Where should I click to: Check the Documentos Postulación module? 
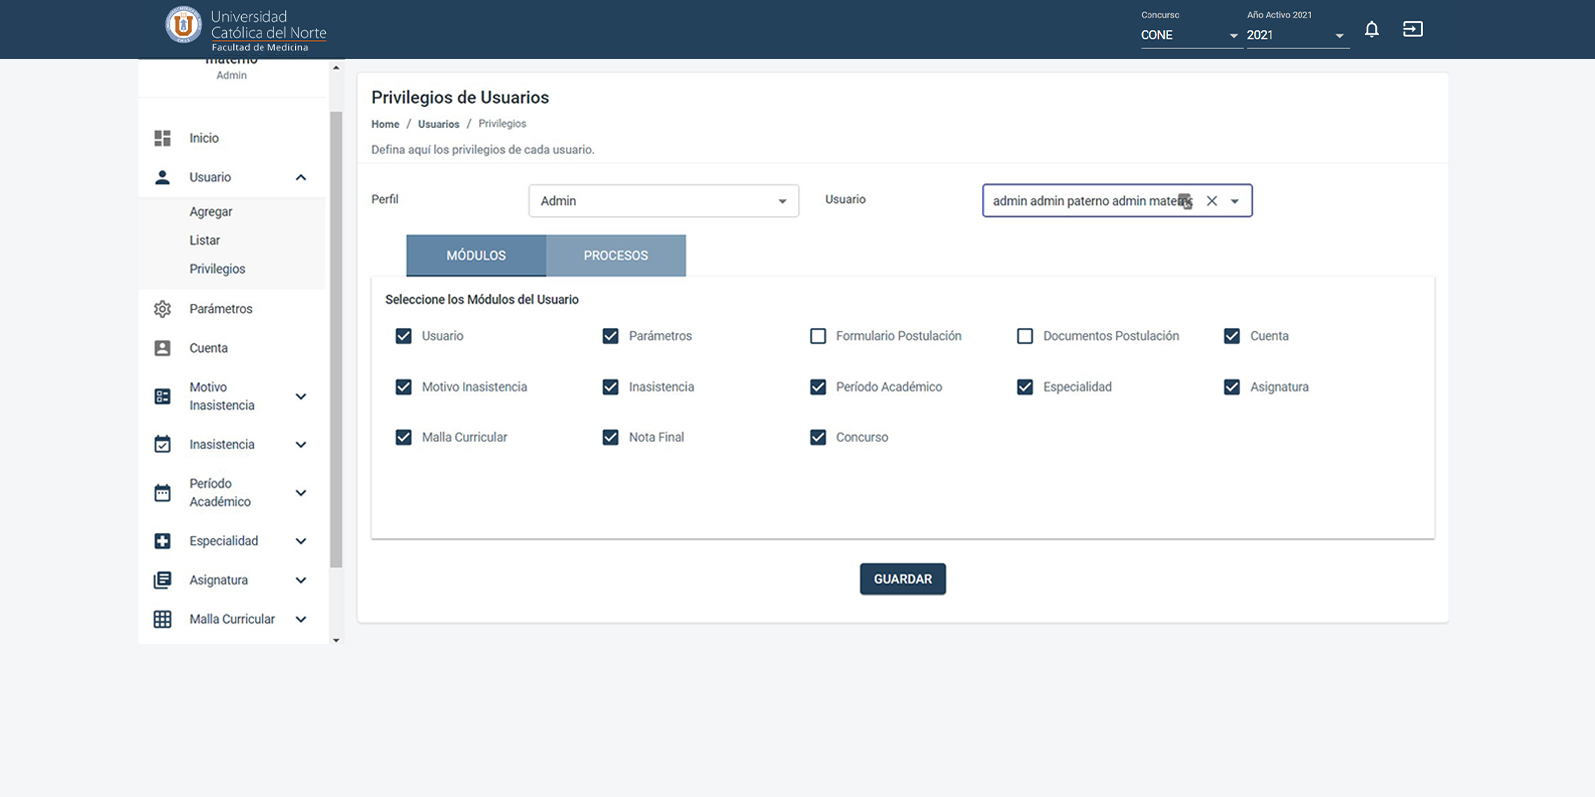pyautogui.click(x=1025, y=336)
